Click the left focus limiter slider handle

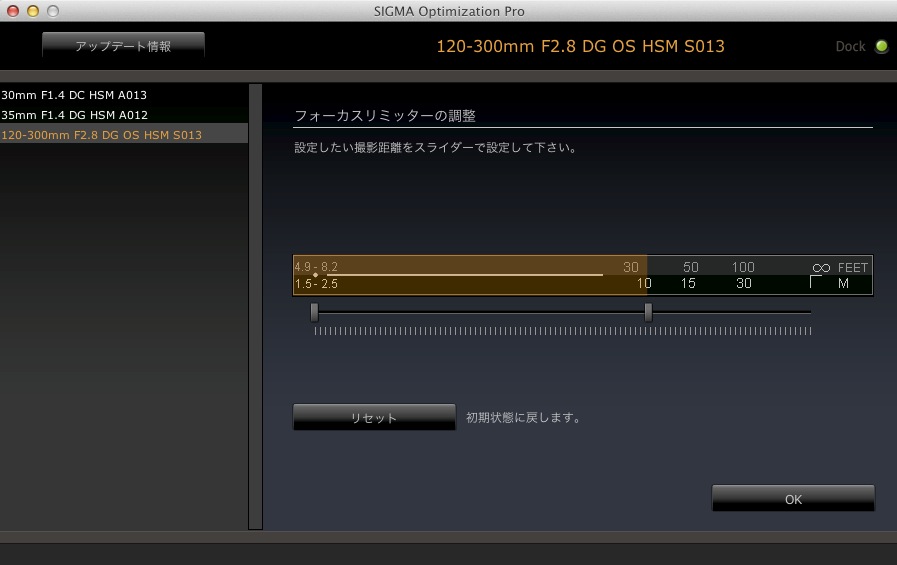pyautogui.click(x=314, y=312)
